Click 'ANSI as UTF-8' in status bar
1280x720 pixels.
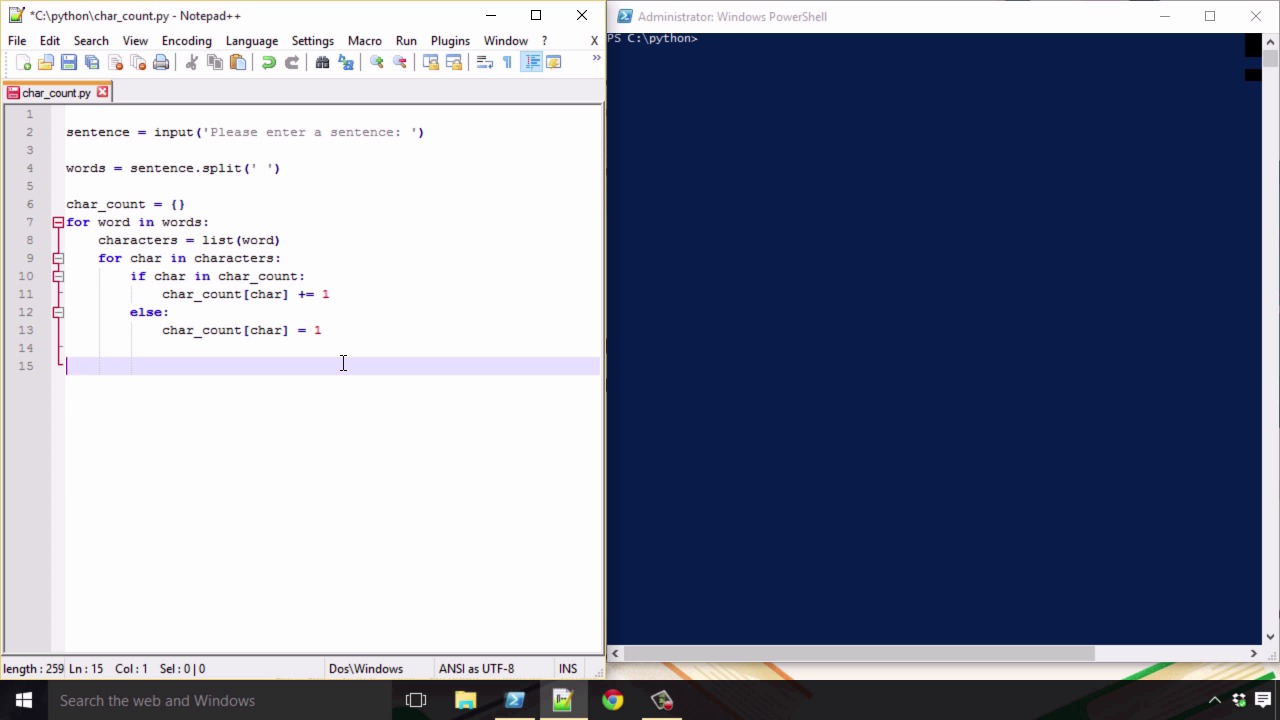pyautogui.click(x=476, y=669)
